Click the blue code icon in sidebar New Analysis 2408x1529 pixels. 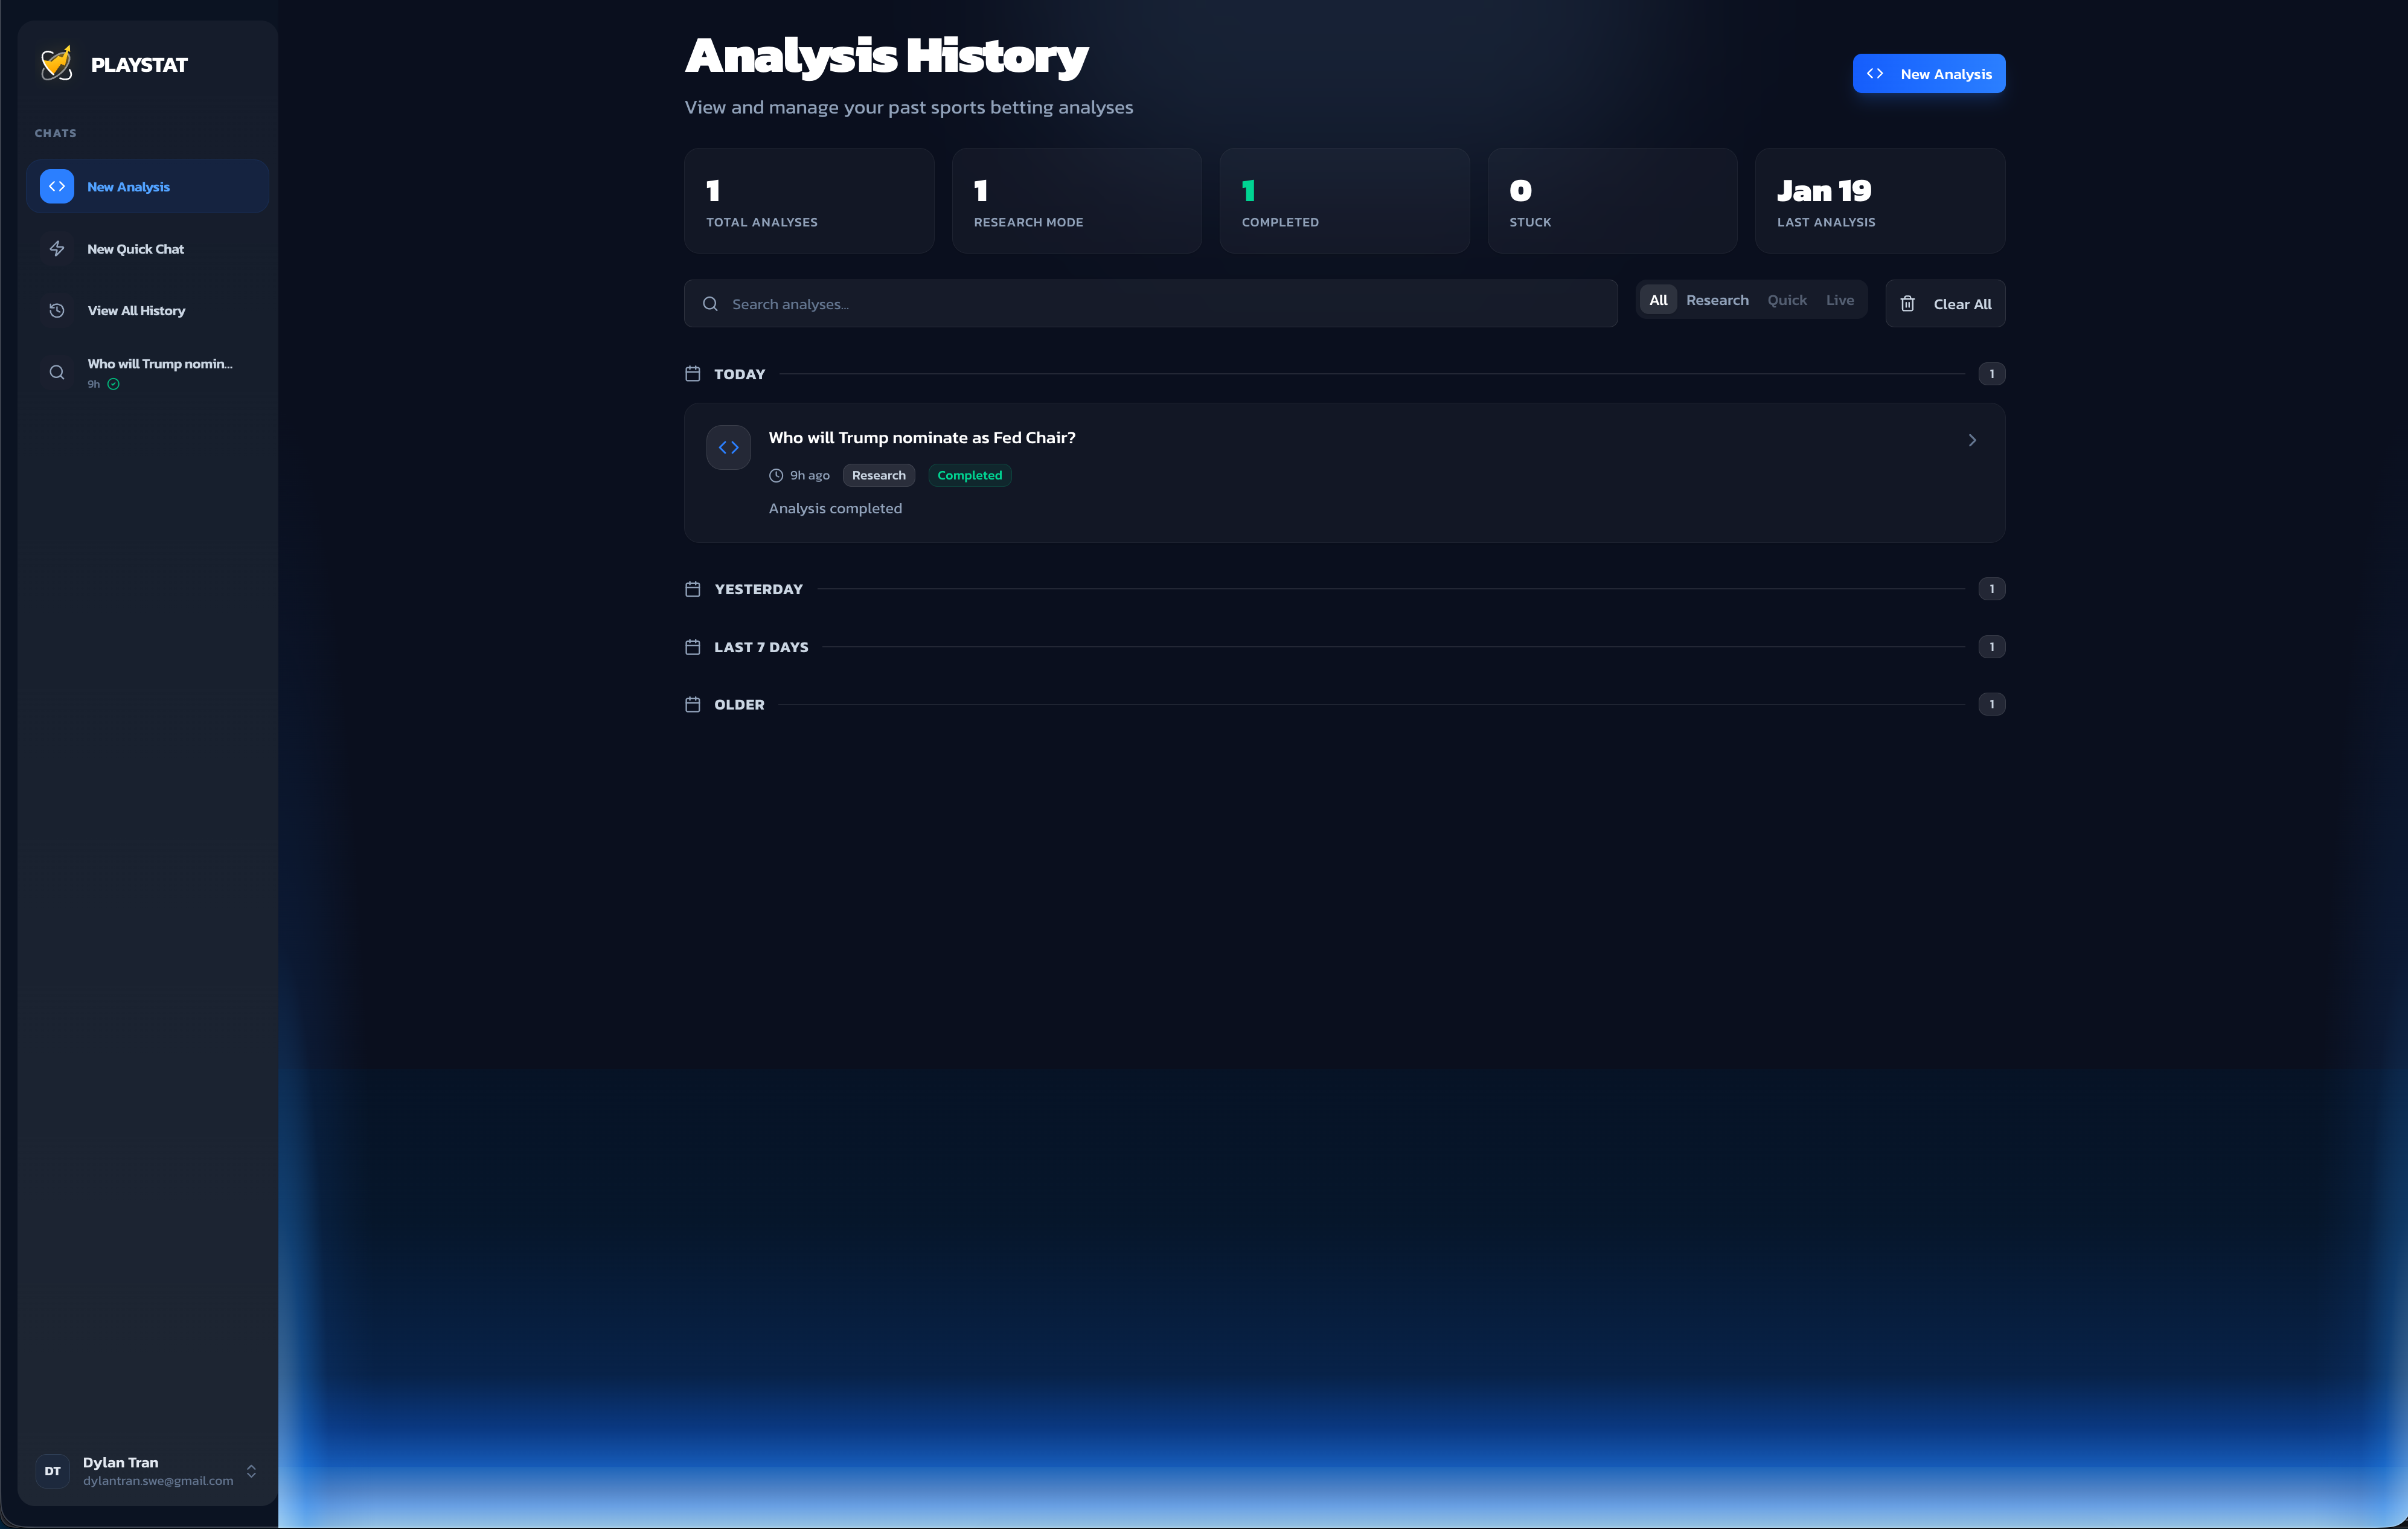(x=57, y=186)
